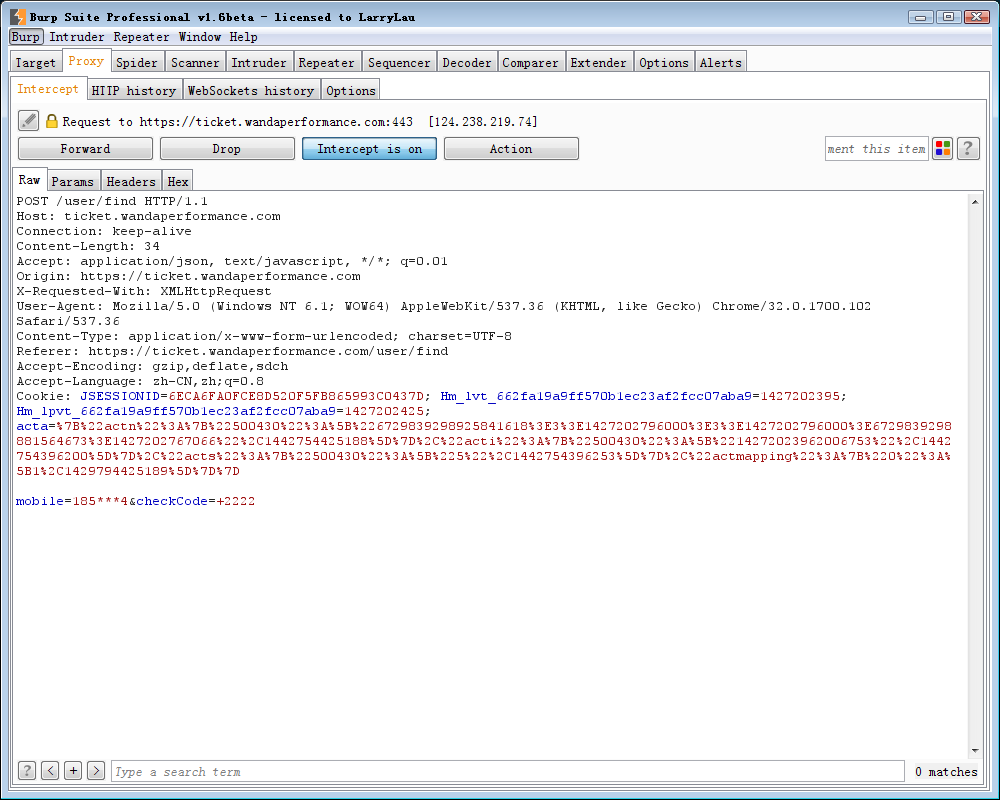Click the mobile=185***4 parameter
The image size is (1000, 800).
[71, 501]
